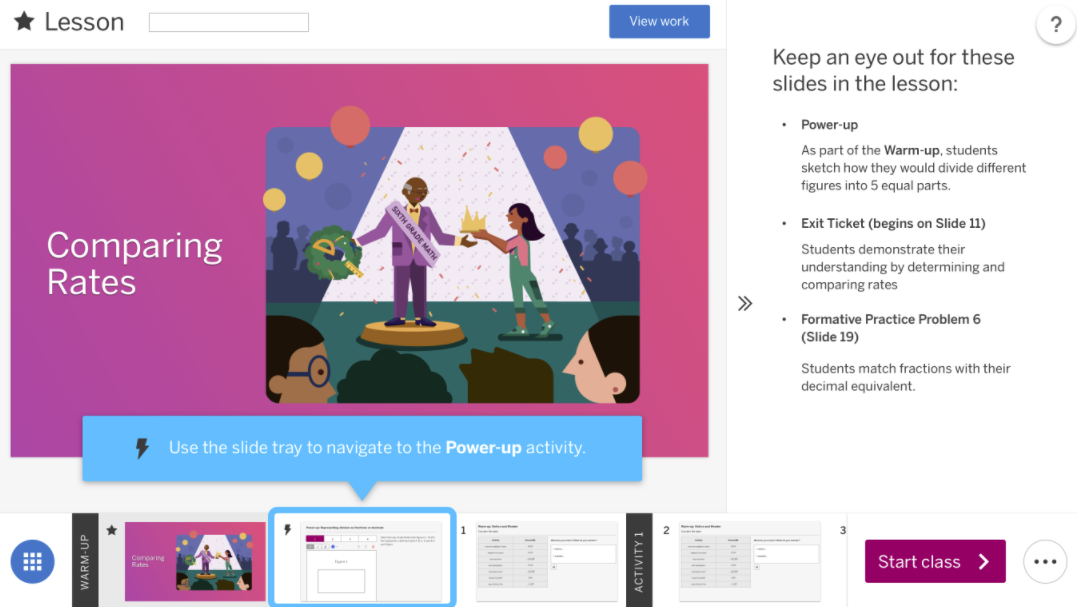Collapse the side panel with the double chevron
Viewport: 1077px width, 607px height.
coord(745,304)
